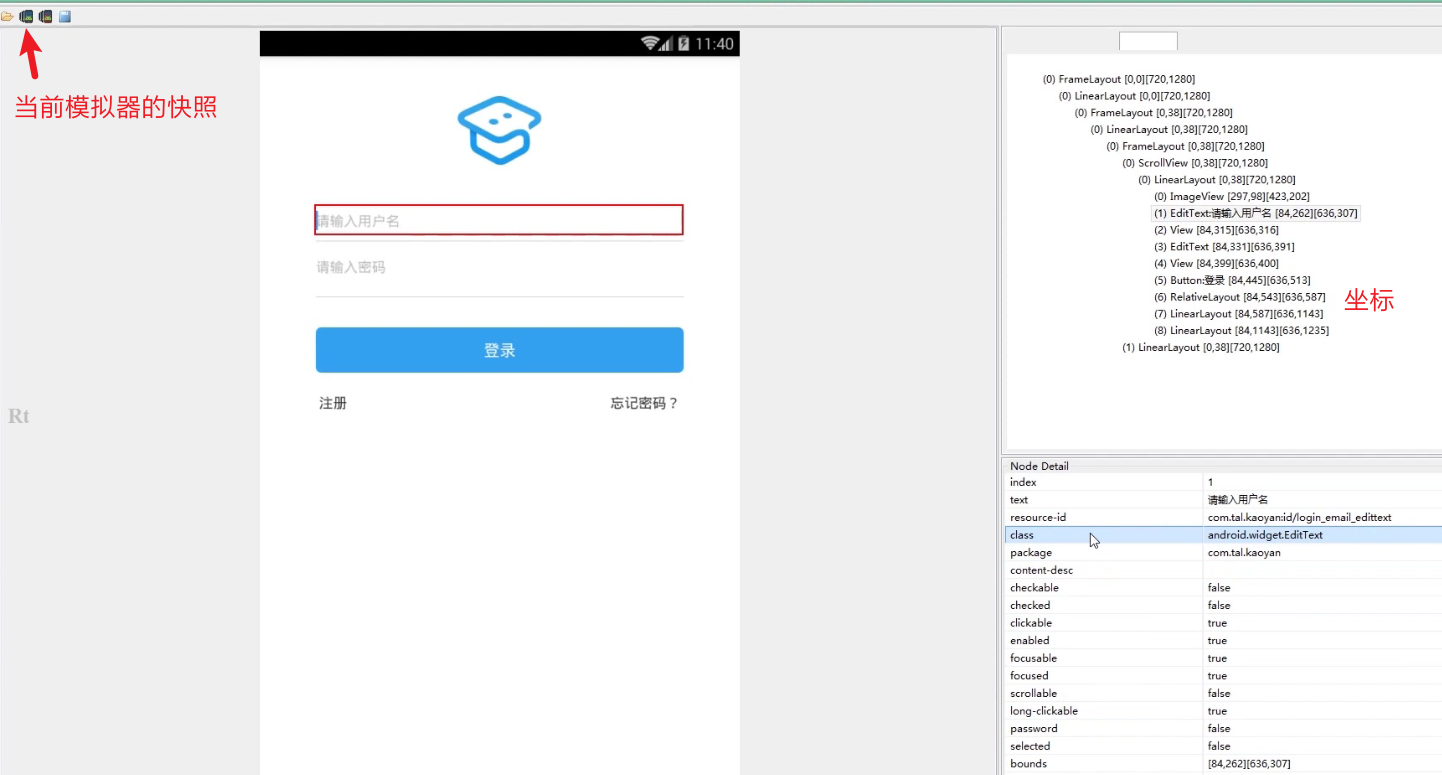Click the enabled row in Node Detail
This screenshot has height=775, width=1442.
tap(1221, 640)
